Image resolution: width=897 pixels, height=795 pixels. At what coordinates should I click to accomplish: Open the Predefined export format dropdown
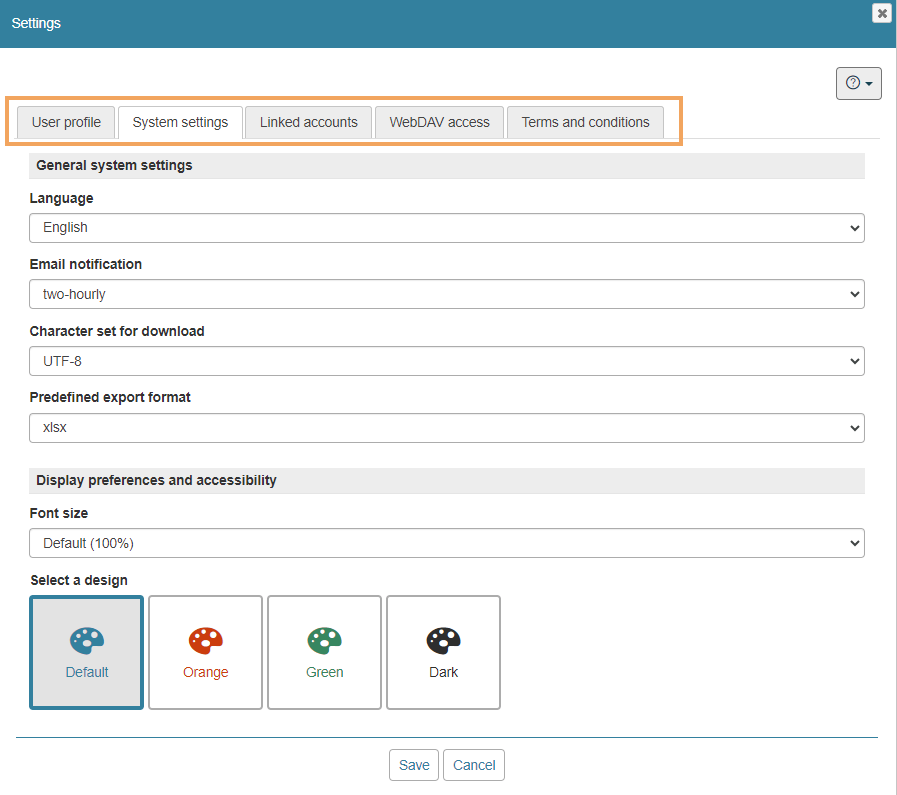point(446,427)
